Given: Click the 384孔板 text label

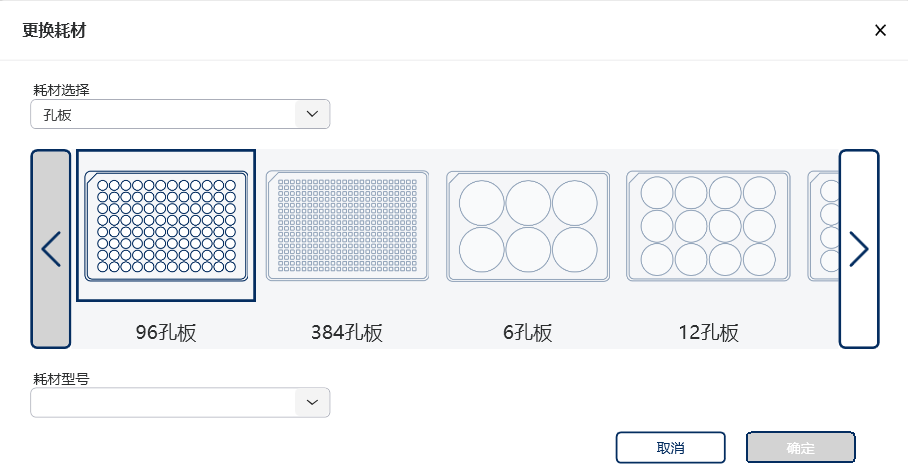Looking at the screenshot, I should click(347, 333).
